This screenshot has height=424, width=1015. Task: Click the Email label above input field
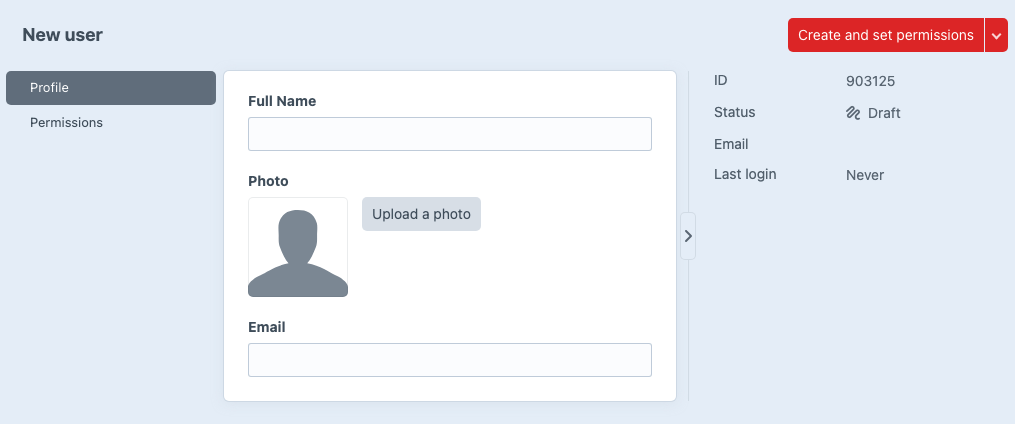(x=267, y=327)
